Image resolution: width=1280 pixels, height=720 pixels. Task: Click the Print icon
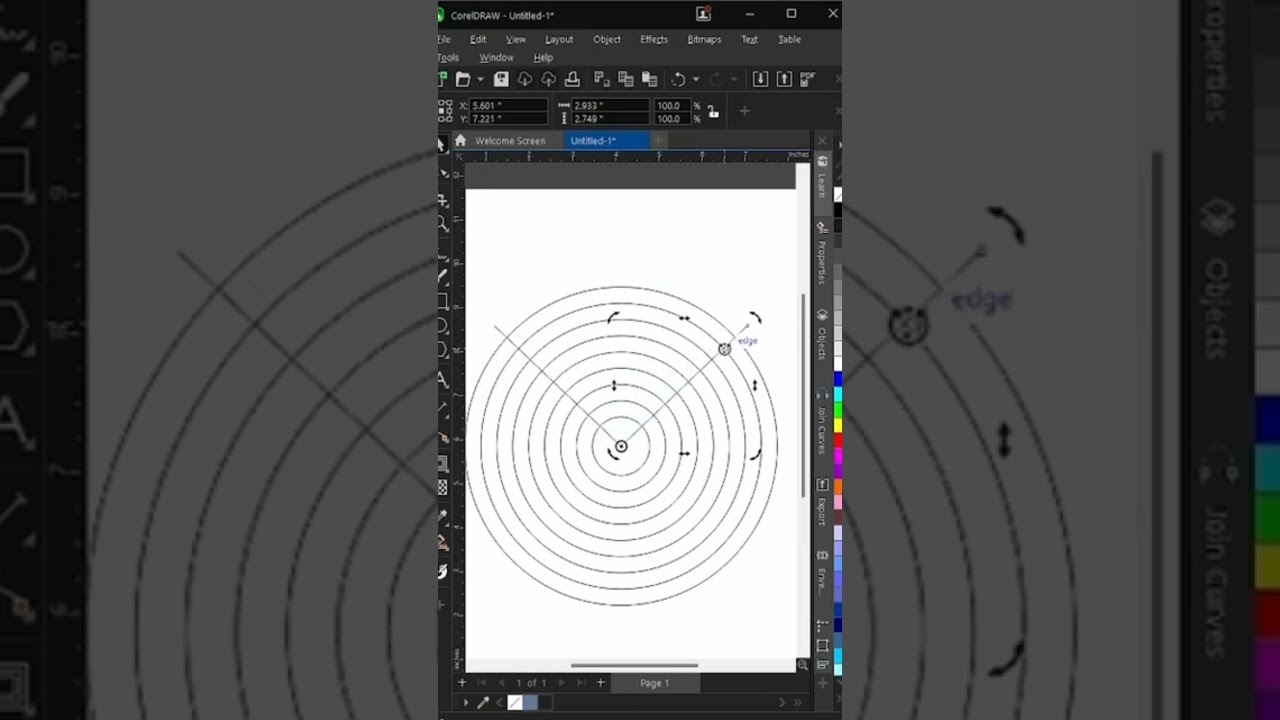(572, 79)
